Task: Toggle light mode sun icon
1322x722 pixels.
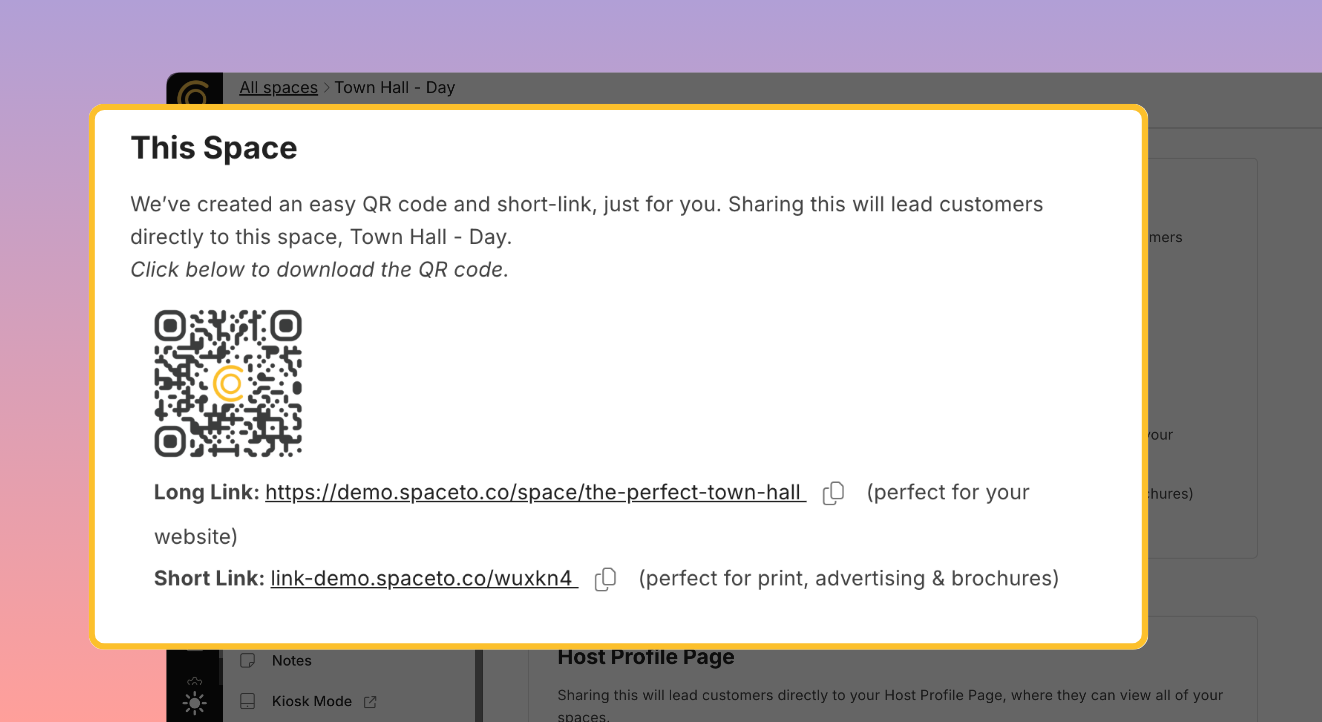Action: [x=195, y=703]
